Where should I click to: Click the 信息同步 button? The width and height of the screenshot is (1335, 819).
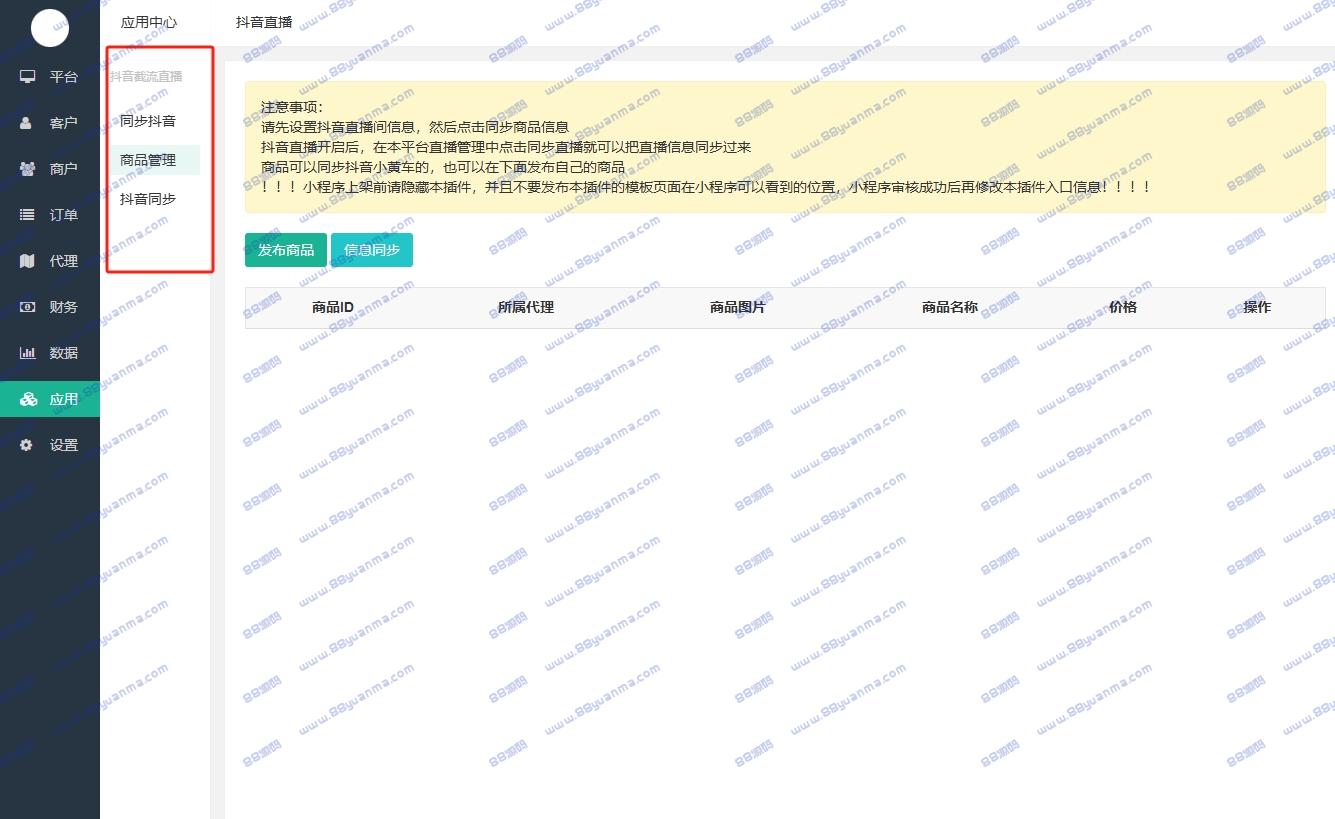click(371, 250)
